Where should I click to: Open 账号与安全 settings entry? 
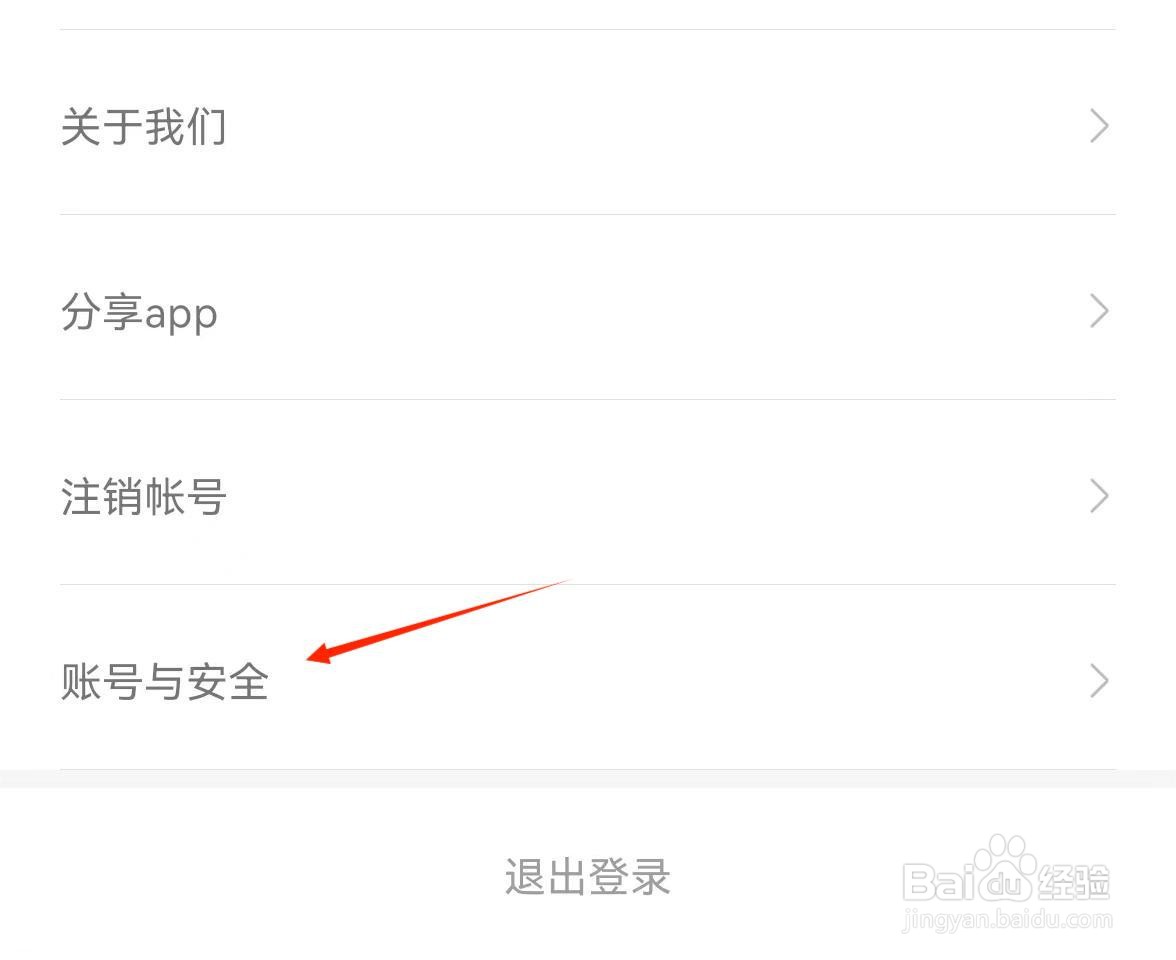tap(588, 677)
